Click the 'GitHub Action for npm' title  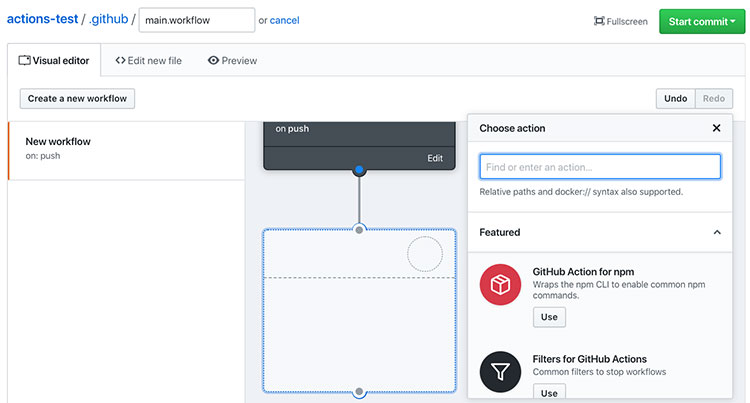tap(583, 272)
